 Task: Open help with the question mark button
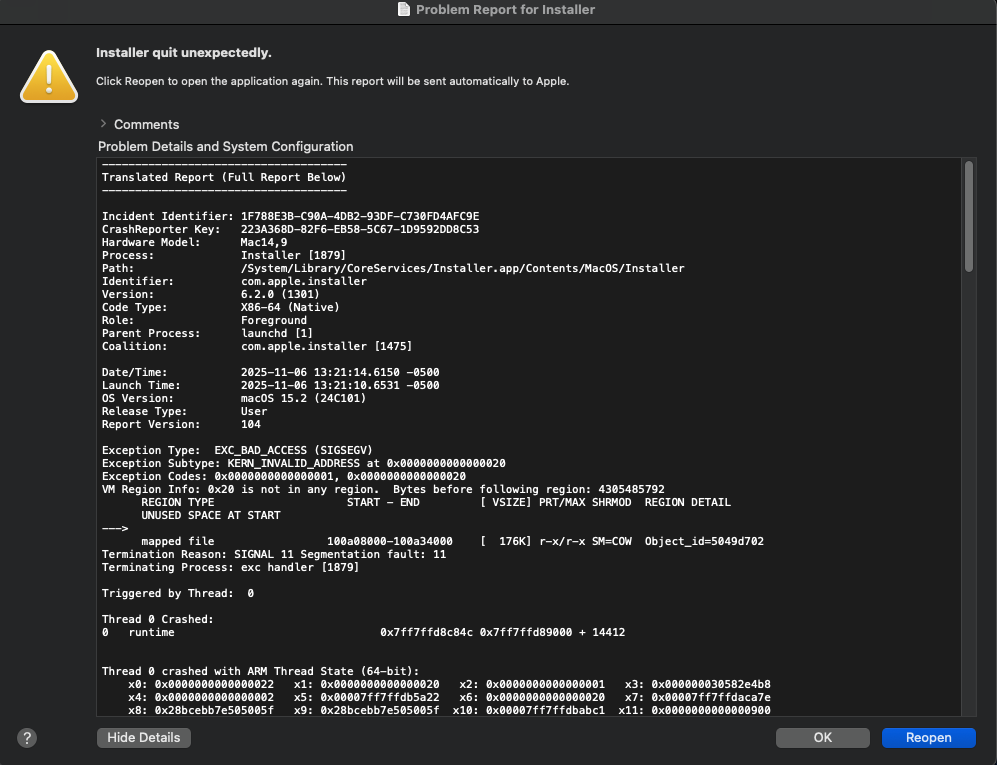[x=27, y=738]
